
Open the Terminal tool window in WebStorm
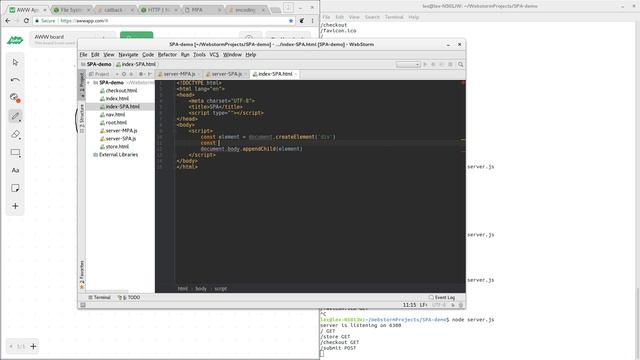(99, 298)
